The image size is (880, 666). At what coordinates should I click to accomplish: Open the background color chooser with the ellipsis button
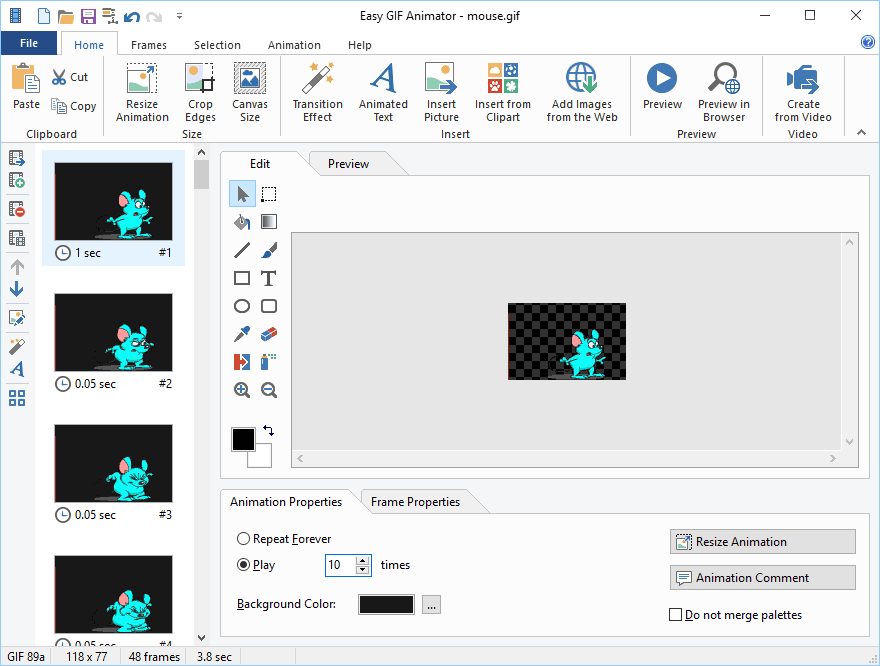point(431,604)
